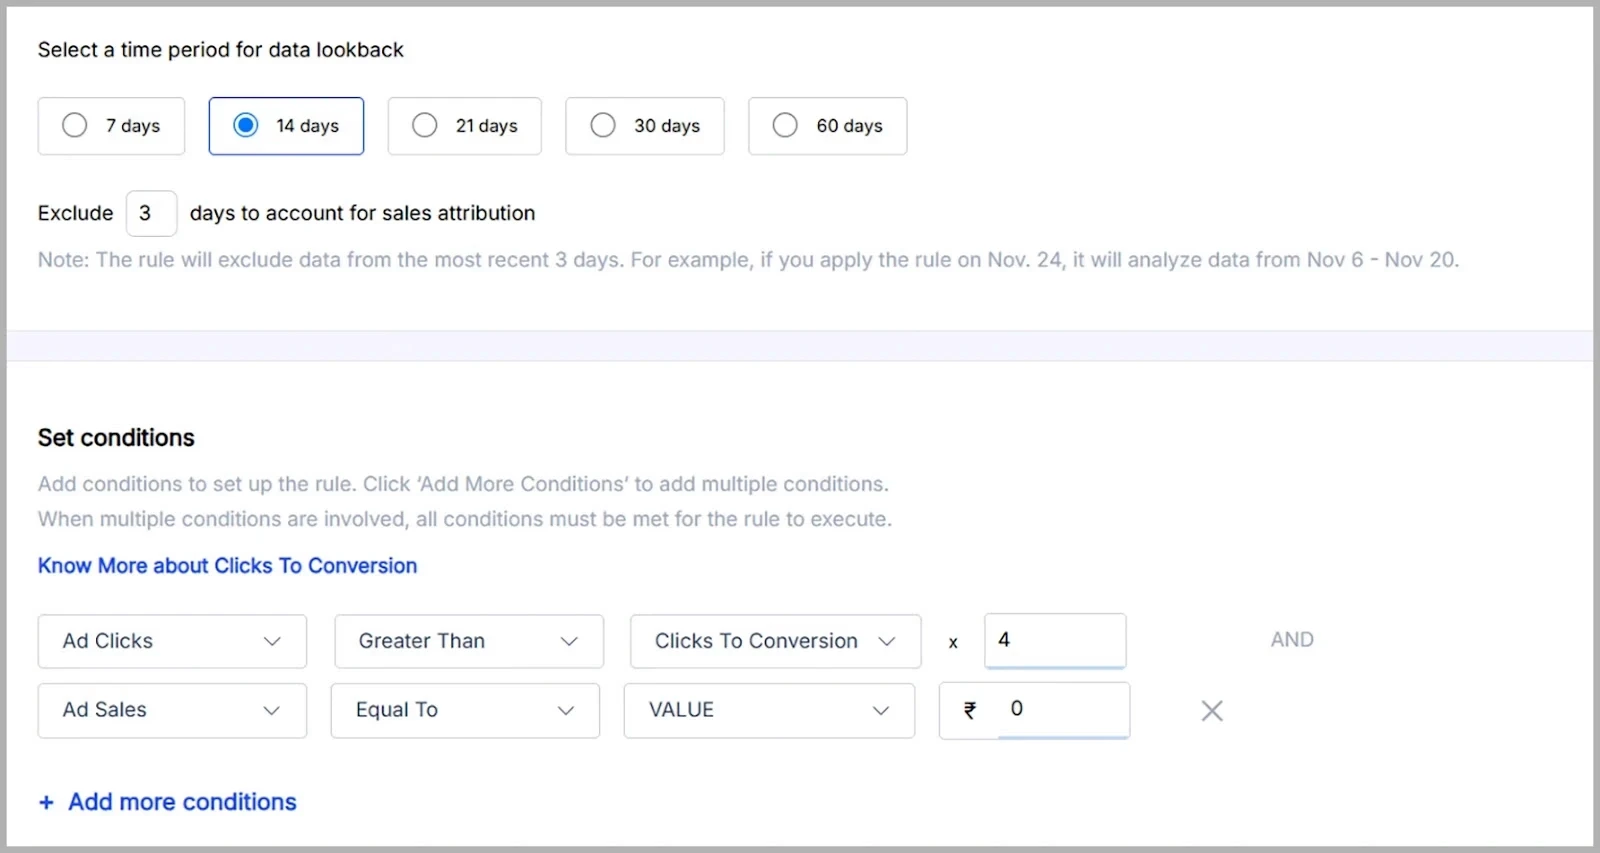Click the chevron arrow in VALUE dropdown
This screenshot has height=853, width=1600.
coord(881,710)
